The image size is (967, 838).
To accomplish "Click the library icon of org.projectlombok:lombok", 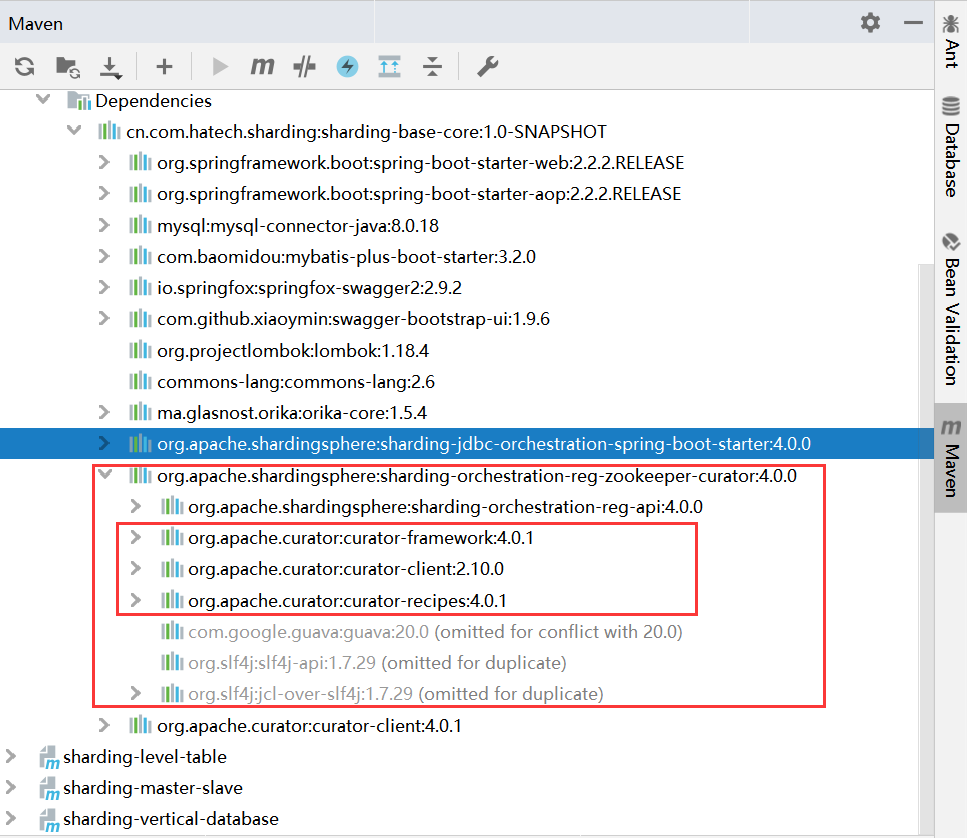I will click(139, 350).
